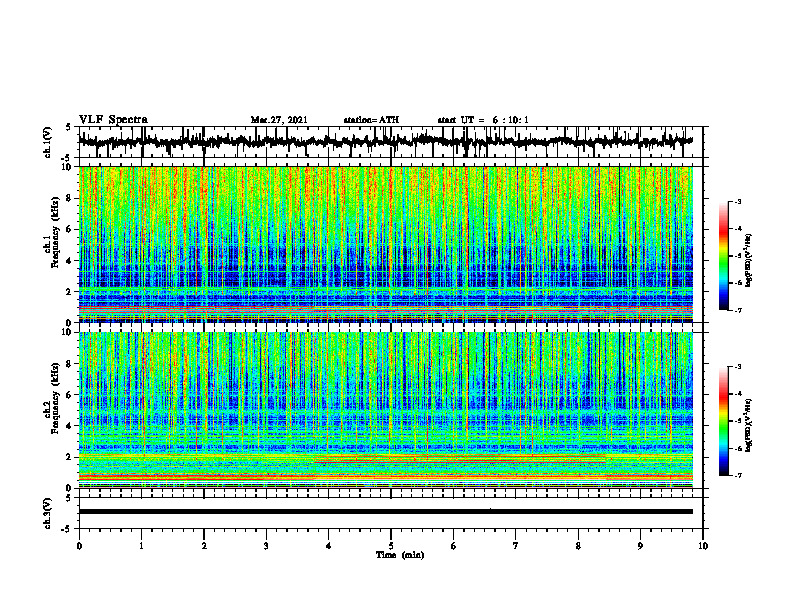Click the ch.1 spectrogram panel

coord(385,244)
